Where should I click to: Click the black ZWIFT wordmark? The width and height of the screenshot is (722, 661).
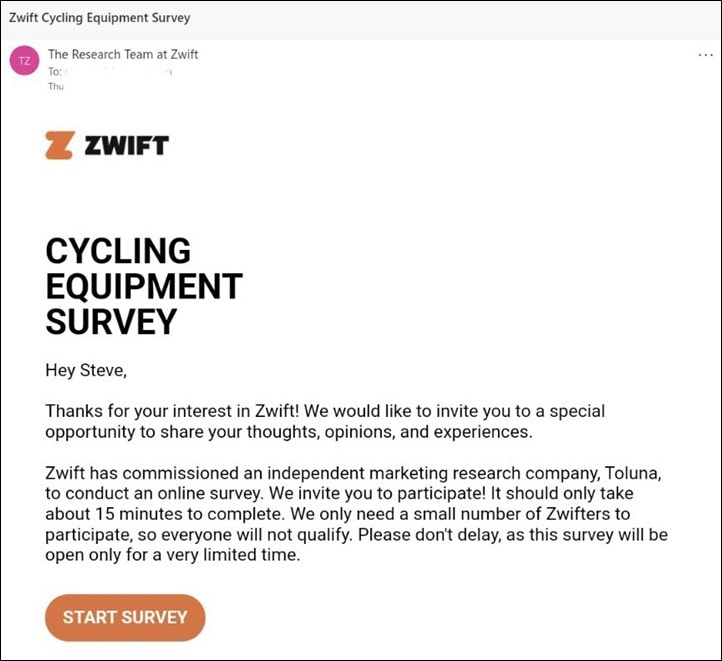tap(127, 145)
